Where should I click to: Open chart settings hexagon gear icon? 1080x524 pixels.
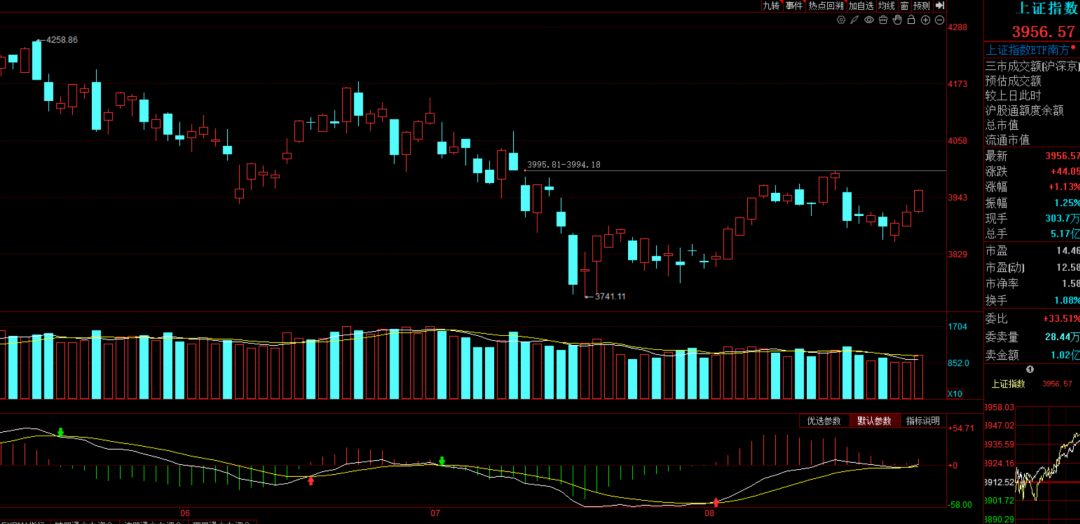point(841,21)
